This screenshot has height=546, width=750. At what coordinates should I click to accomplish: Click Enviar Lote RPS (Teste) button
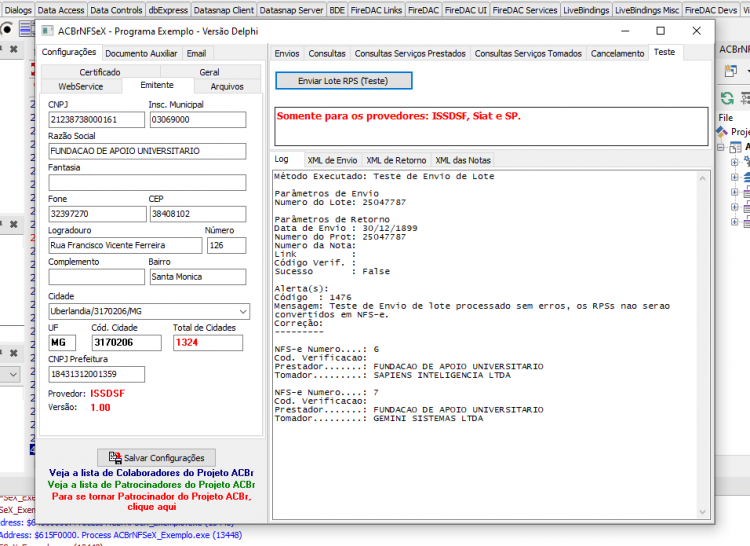(x=343, y=81)
